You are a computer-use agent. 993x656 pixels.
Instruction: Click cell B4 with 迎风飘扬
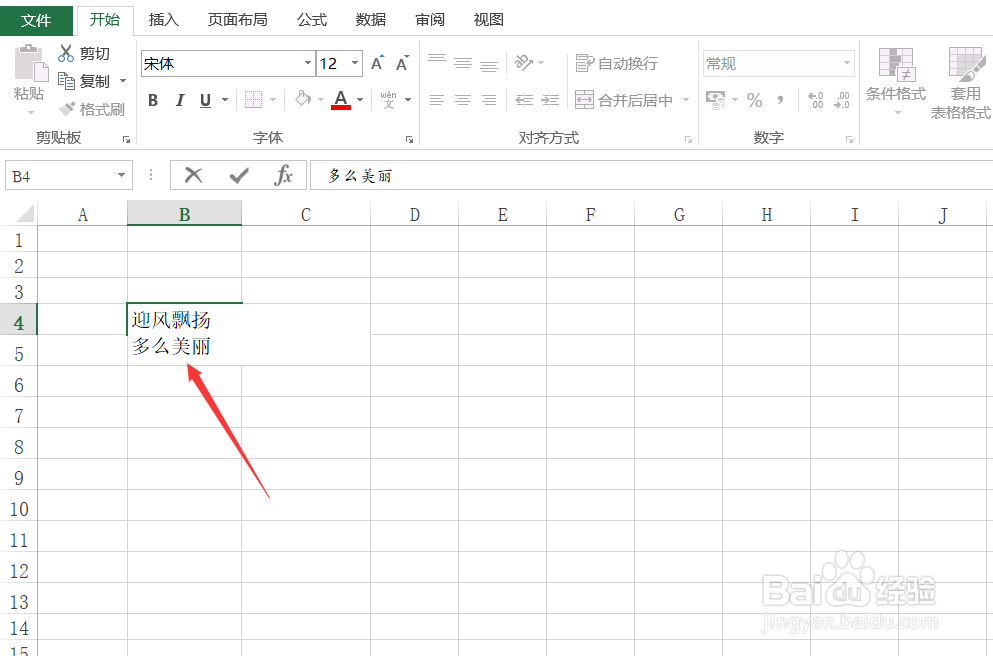[x=184, y=319]
